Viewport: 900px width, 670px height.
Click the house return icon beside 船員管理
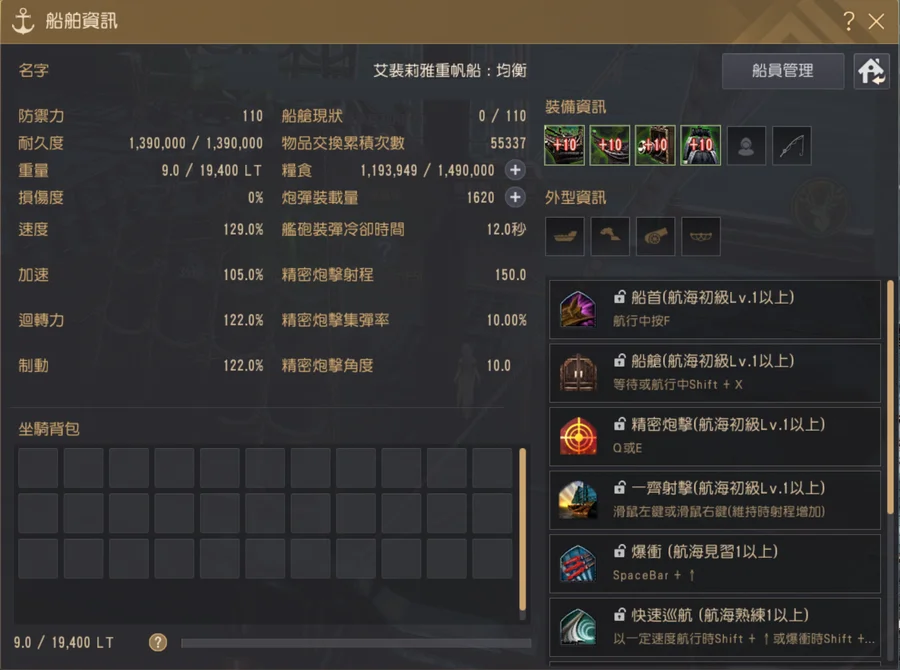(x=871, y=71)
